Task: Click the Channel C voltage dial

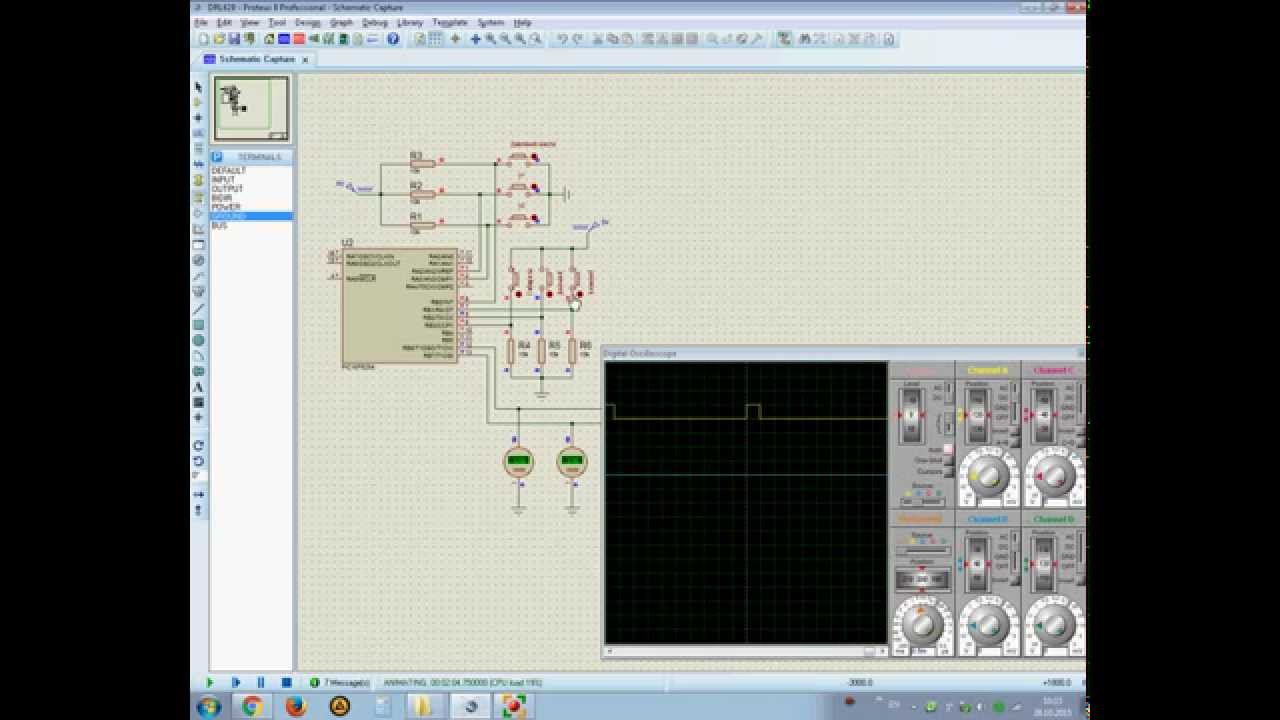Action: 1054,476
